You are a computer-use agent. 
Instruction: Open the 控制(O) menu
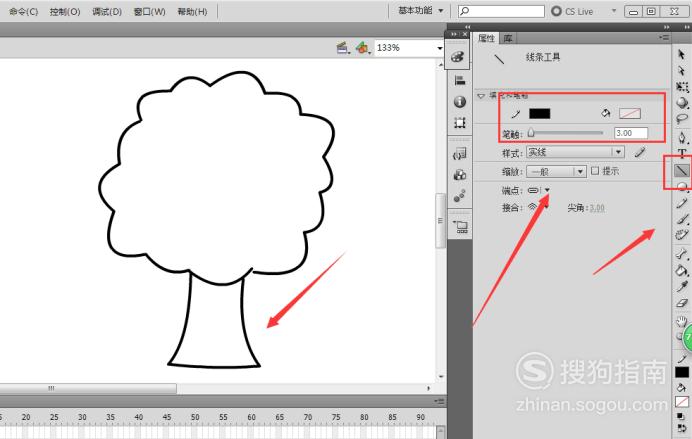pyautogui.click(x=65, y=11)
